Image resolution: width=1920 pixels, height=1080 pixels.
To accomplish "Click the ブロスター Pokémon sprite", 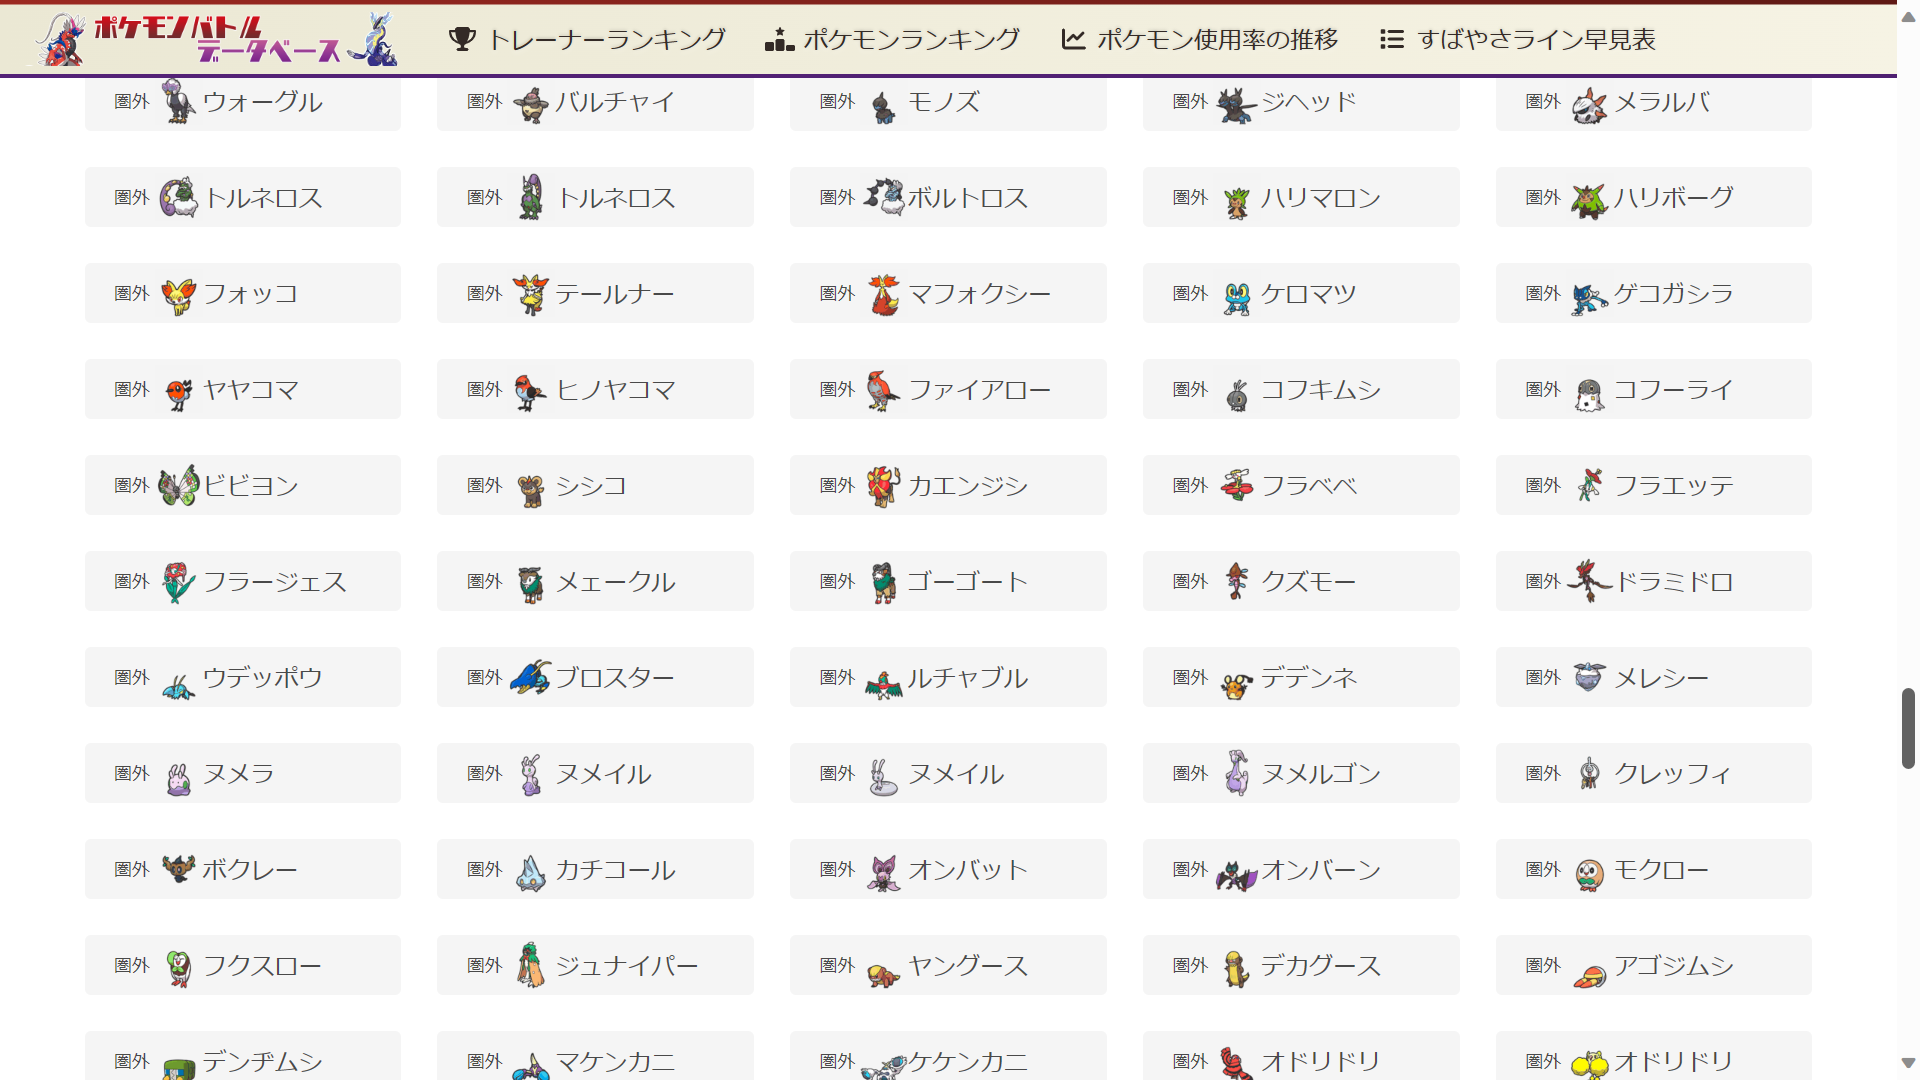I will 531,677.
